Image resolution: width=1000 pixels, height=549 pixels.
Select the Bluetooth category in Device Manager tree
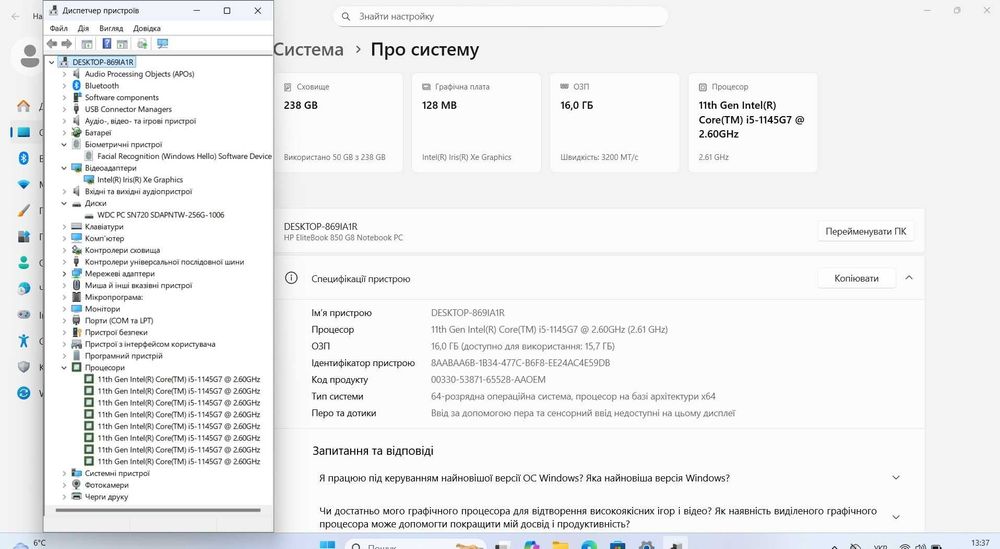point(101,85)
